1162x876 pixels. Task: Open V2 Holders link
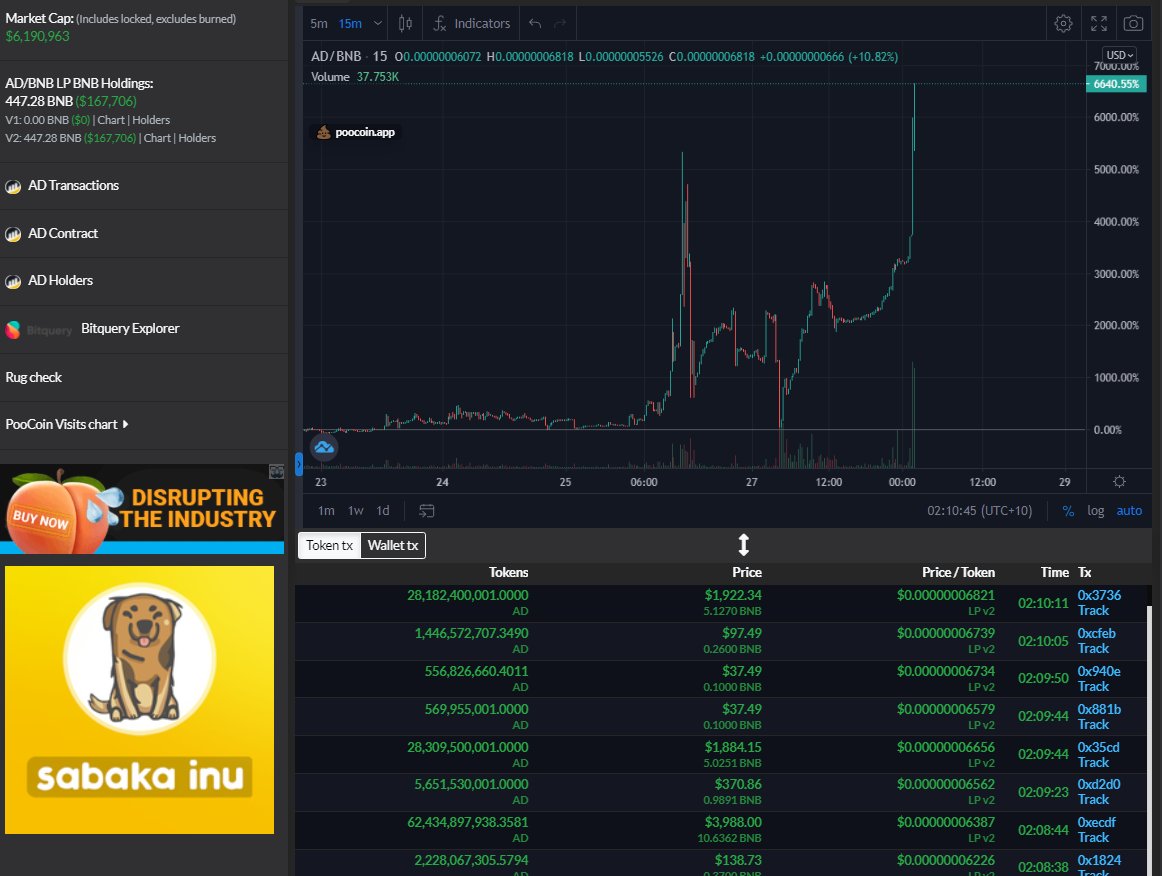tap(197, 138)
